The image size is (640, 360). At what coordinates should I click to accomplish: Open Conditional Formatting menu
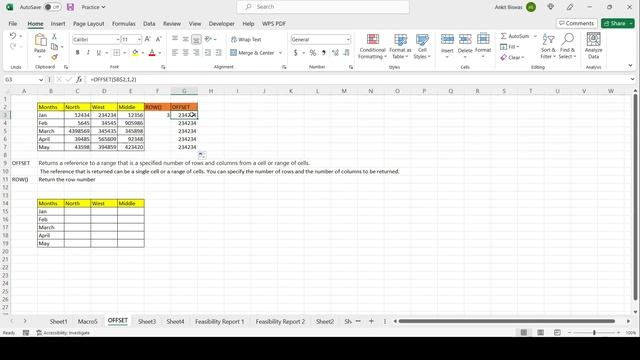(x=372, y=46)
